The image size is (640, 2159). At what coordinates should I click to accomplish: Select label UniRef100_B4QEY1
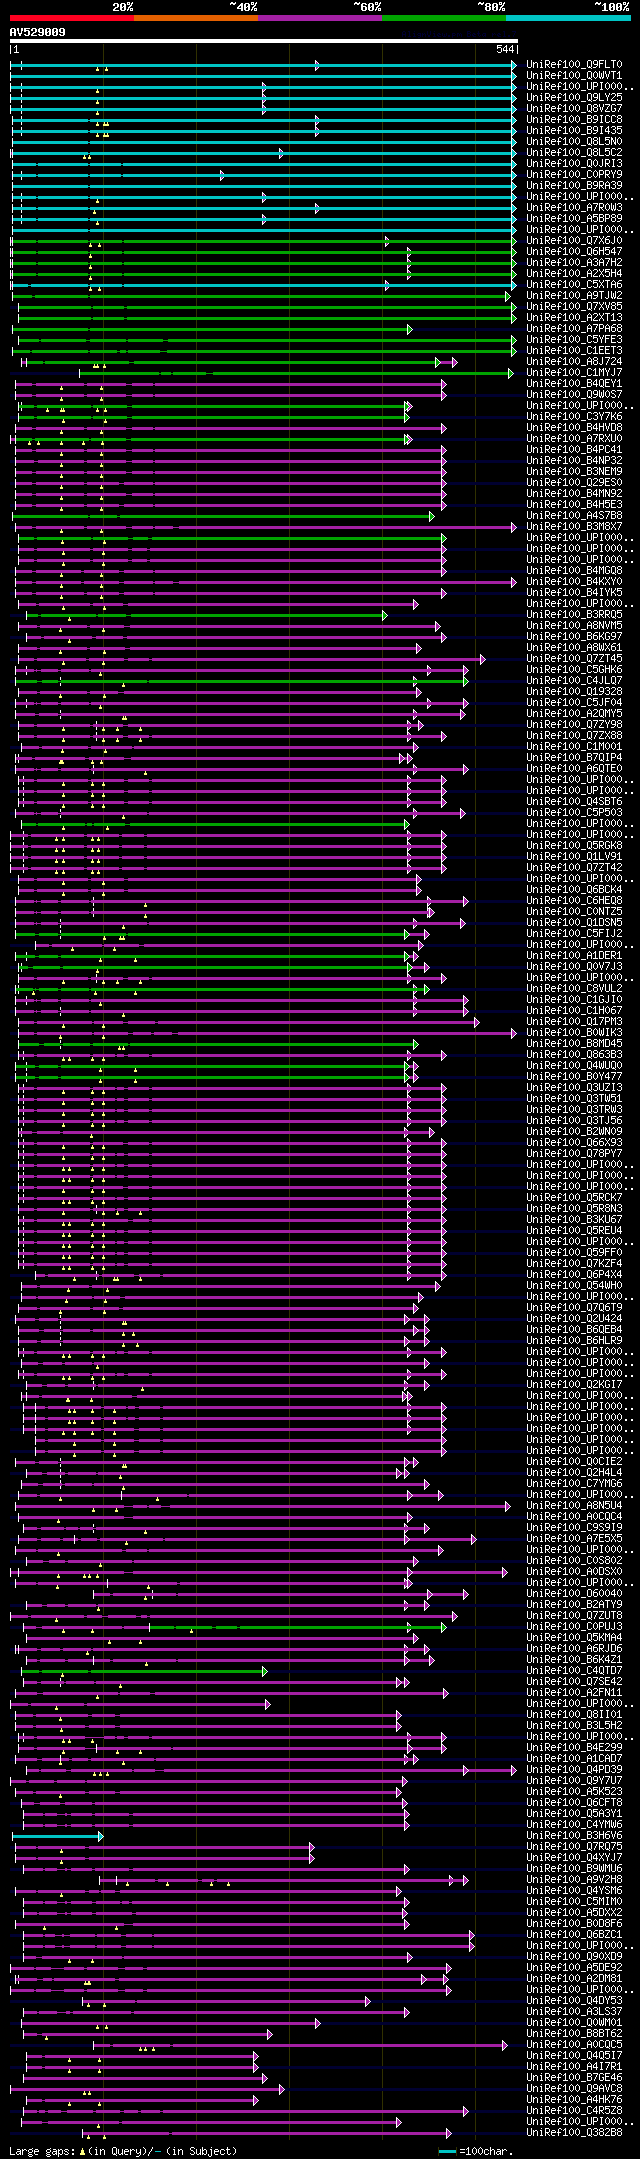(x=574, y=384)
